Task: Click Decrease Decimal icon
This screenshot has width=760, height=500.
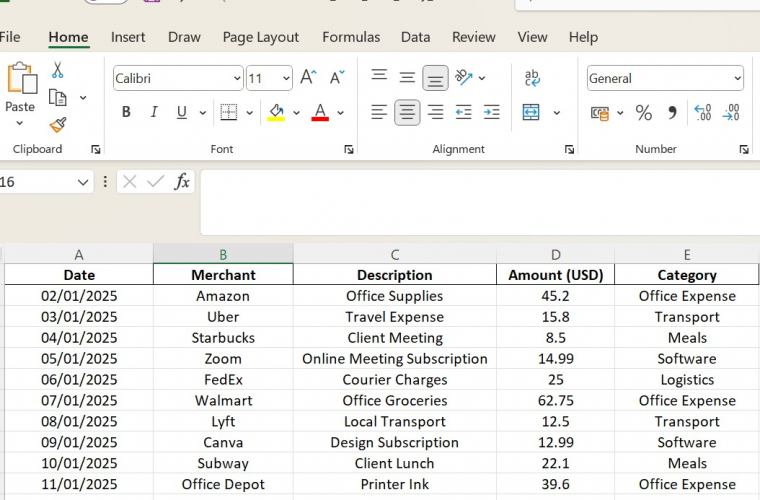Action: pyautogui.click(x=731, y=112)
